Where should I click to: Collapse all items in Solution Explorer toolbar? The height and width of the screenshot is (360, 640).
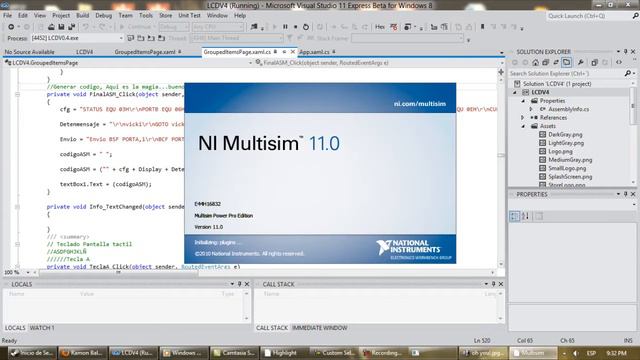pos(545,62)
